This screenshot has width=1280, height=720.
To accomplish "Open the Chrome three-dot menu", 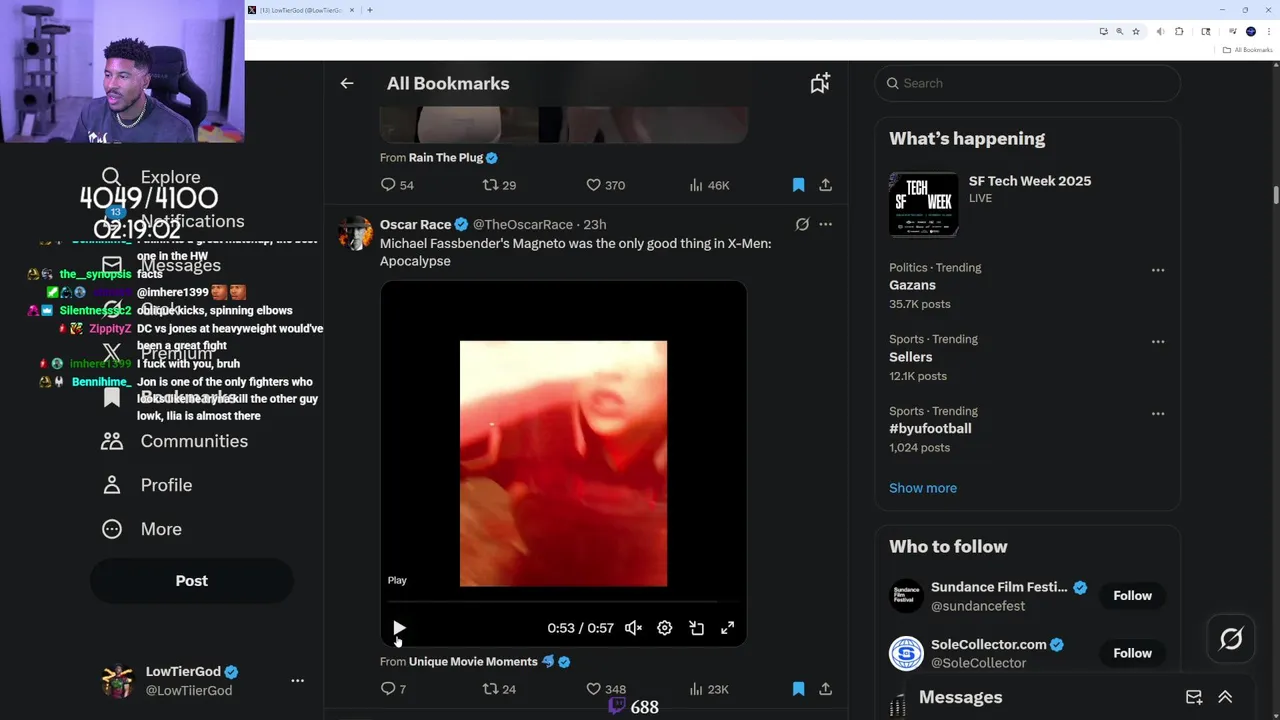I will click(1269, 31).
